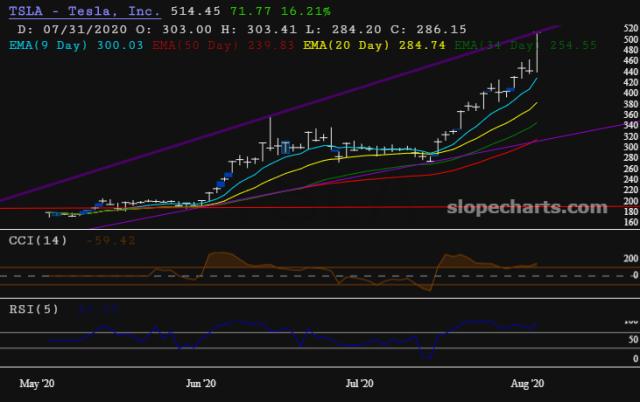The width and height of the screenshot is (640, 402).
Task: Select the green EMA 254.55 legend label
Action: [525, 45]
